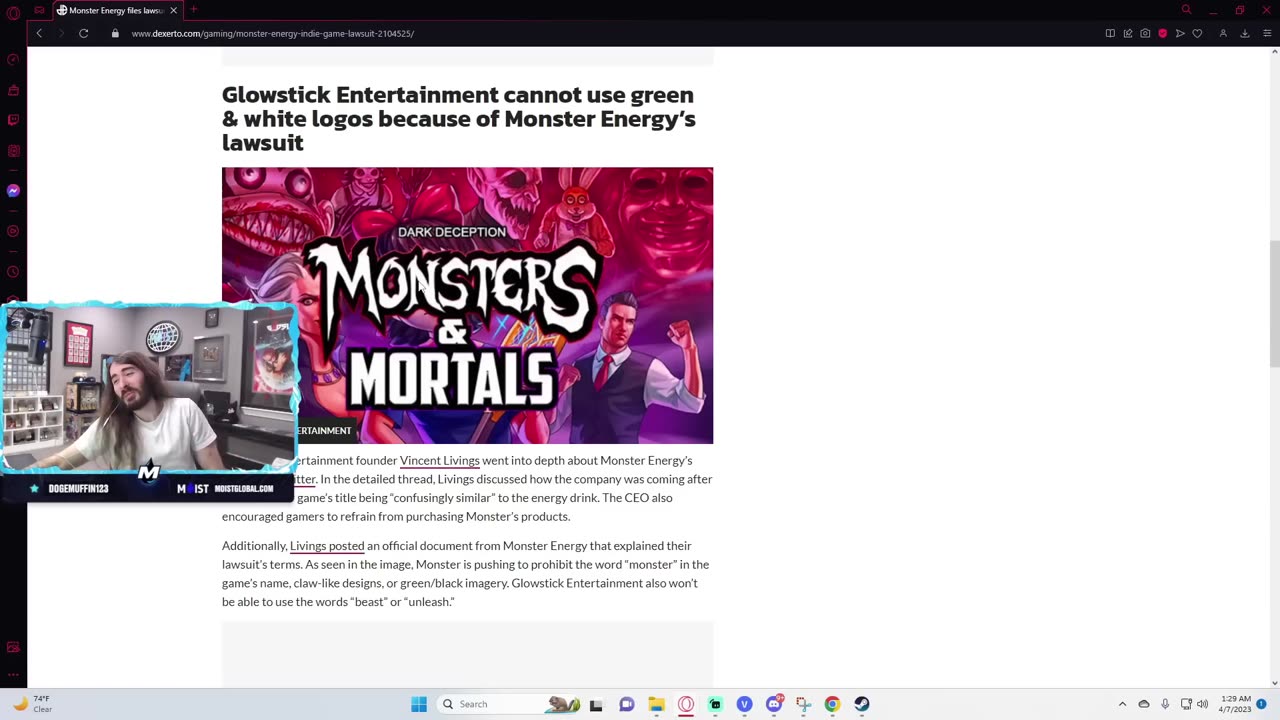Image resolution: width=1280 pixels, height=720 pixels.
Task: Open Twitch panel in the sidebar
Action: pyautogui.click(x=13, y=120)
